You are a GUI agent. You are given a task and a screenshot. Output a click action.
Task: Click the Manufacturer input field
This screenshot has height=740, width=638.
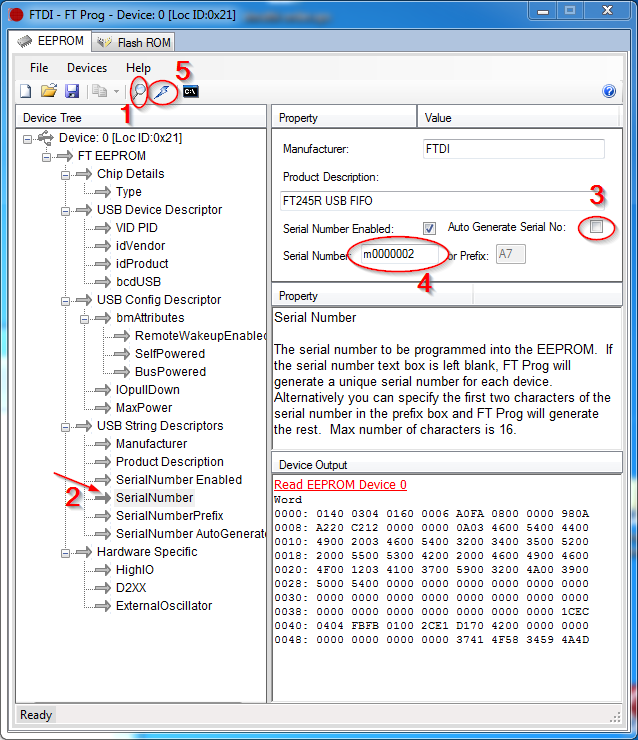pos(513,149)
